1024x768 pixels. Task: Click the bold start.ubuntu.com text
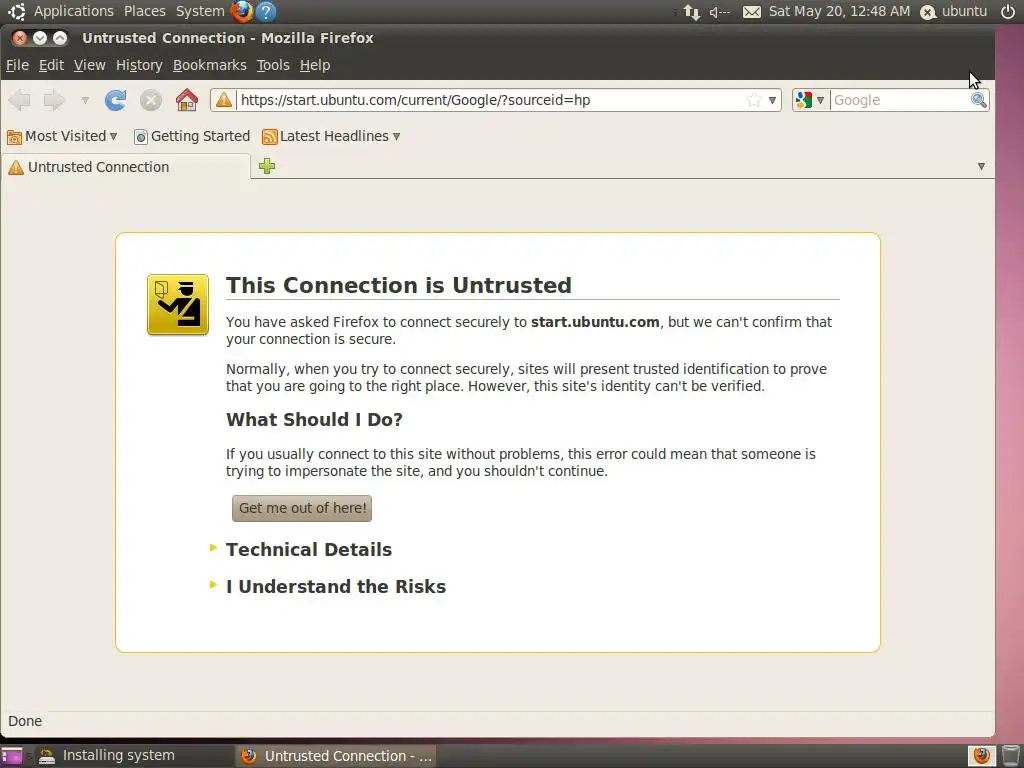tap(595, 322)
